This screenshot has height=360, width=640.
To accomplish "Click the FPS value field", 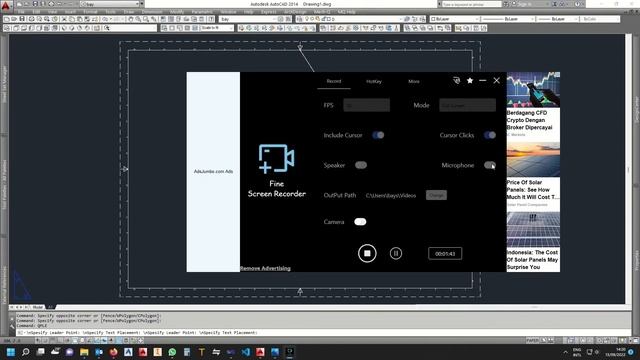I will (367, 105).
